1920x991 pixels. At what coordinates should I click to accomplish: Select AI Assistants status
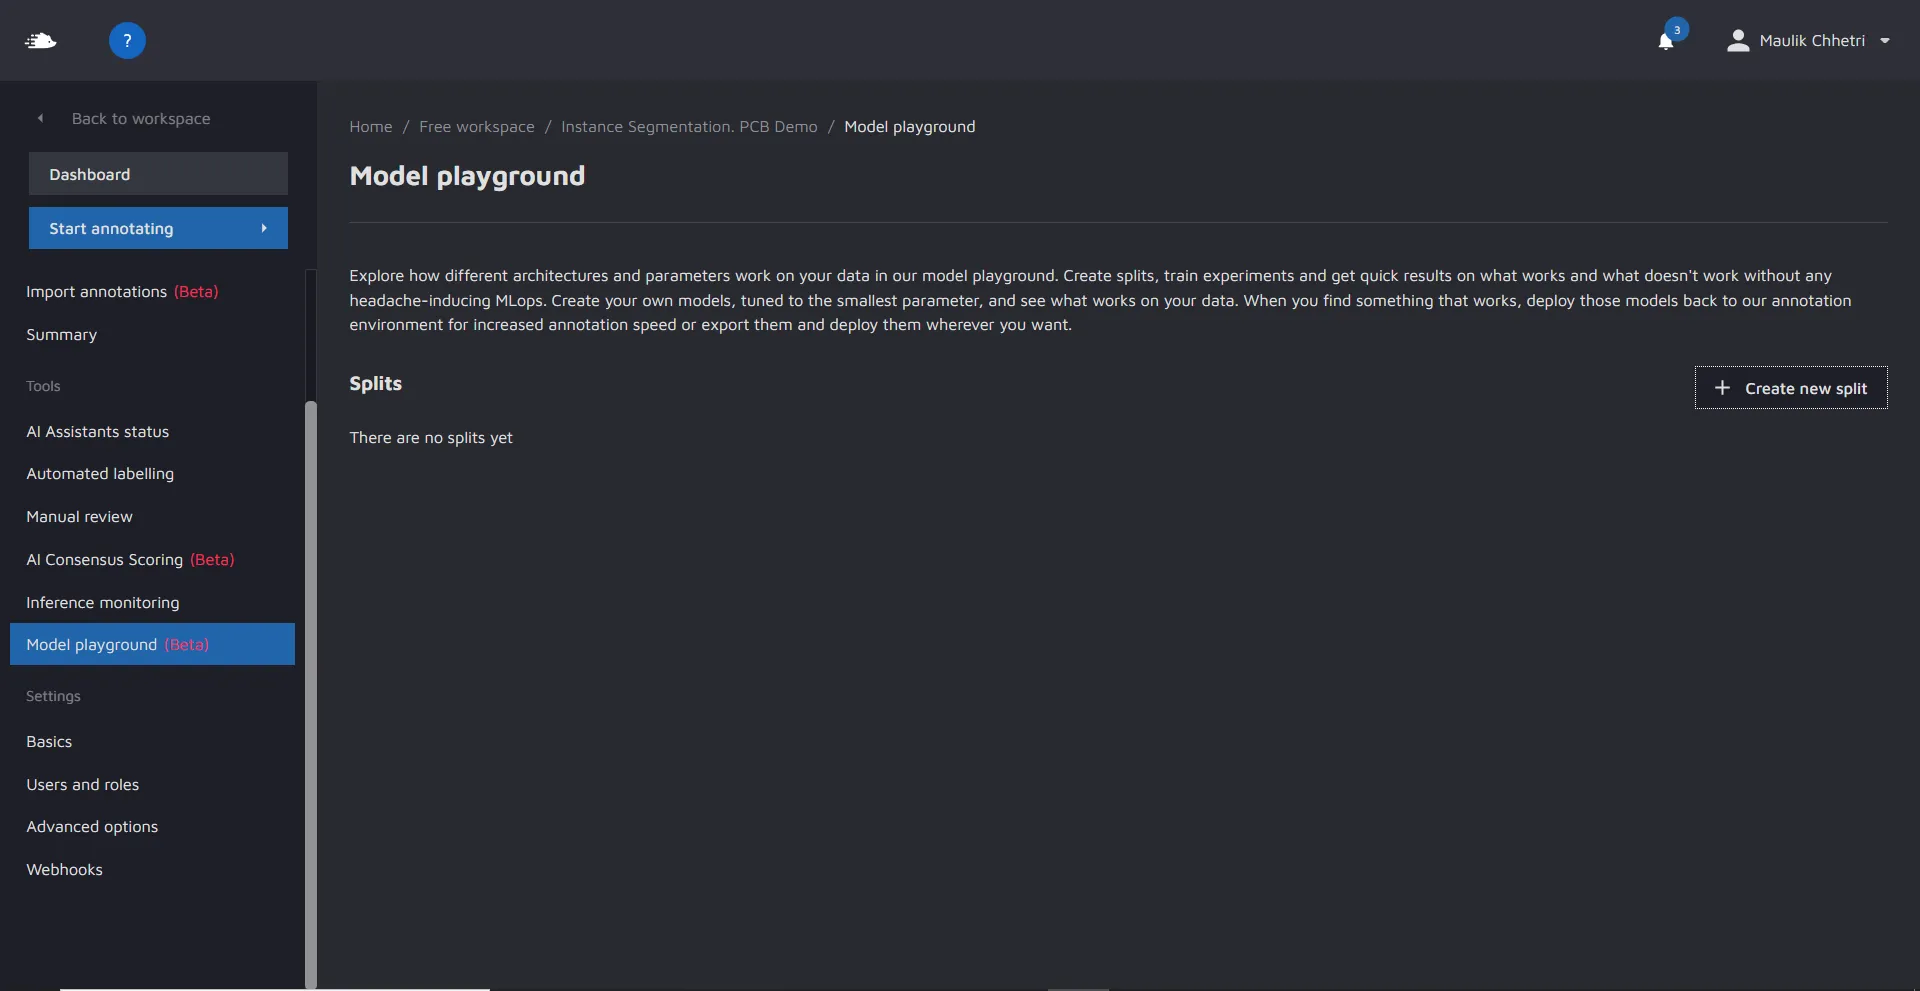point(98,432)
